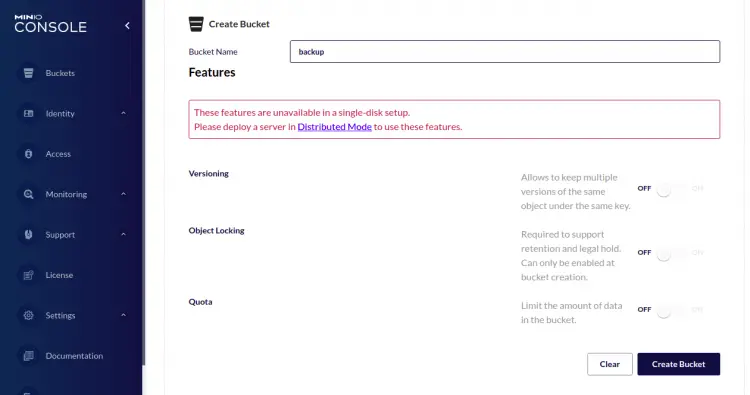Screen dimensions: 750x395
Task: Click 'Allows to keep multiple versions' description
Action: tap(576, 191)
